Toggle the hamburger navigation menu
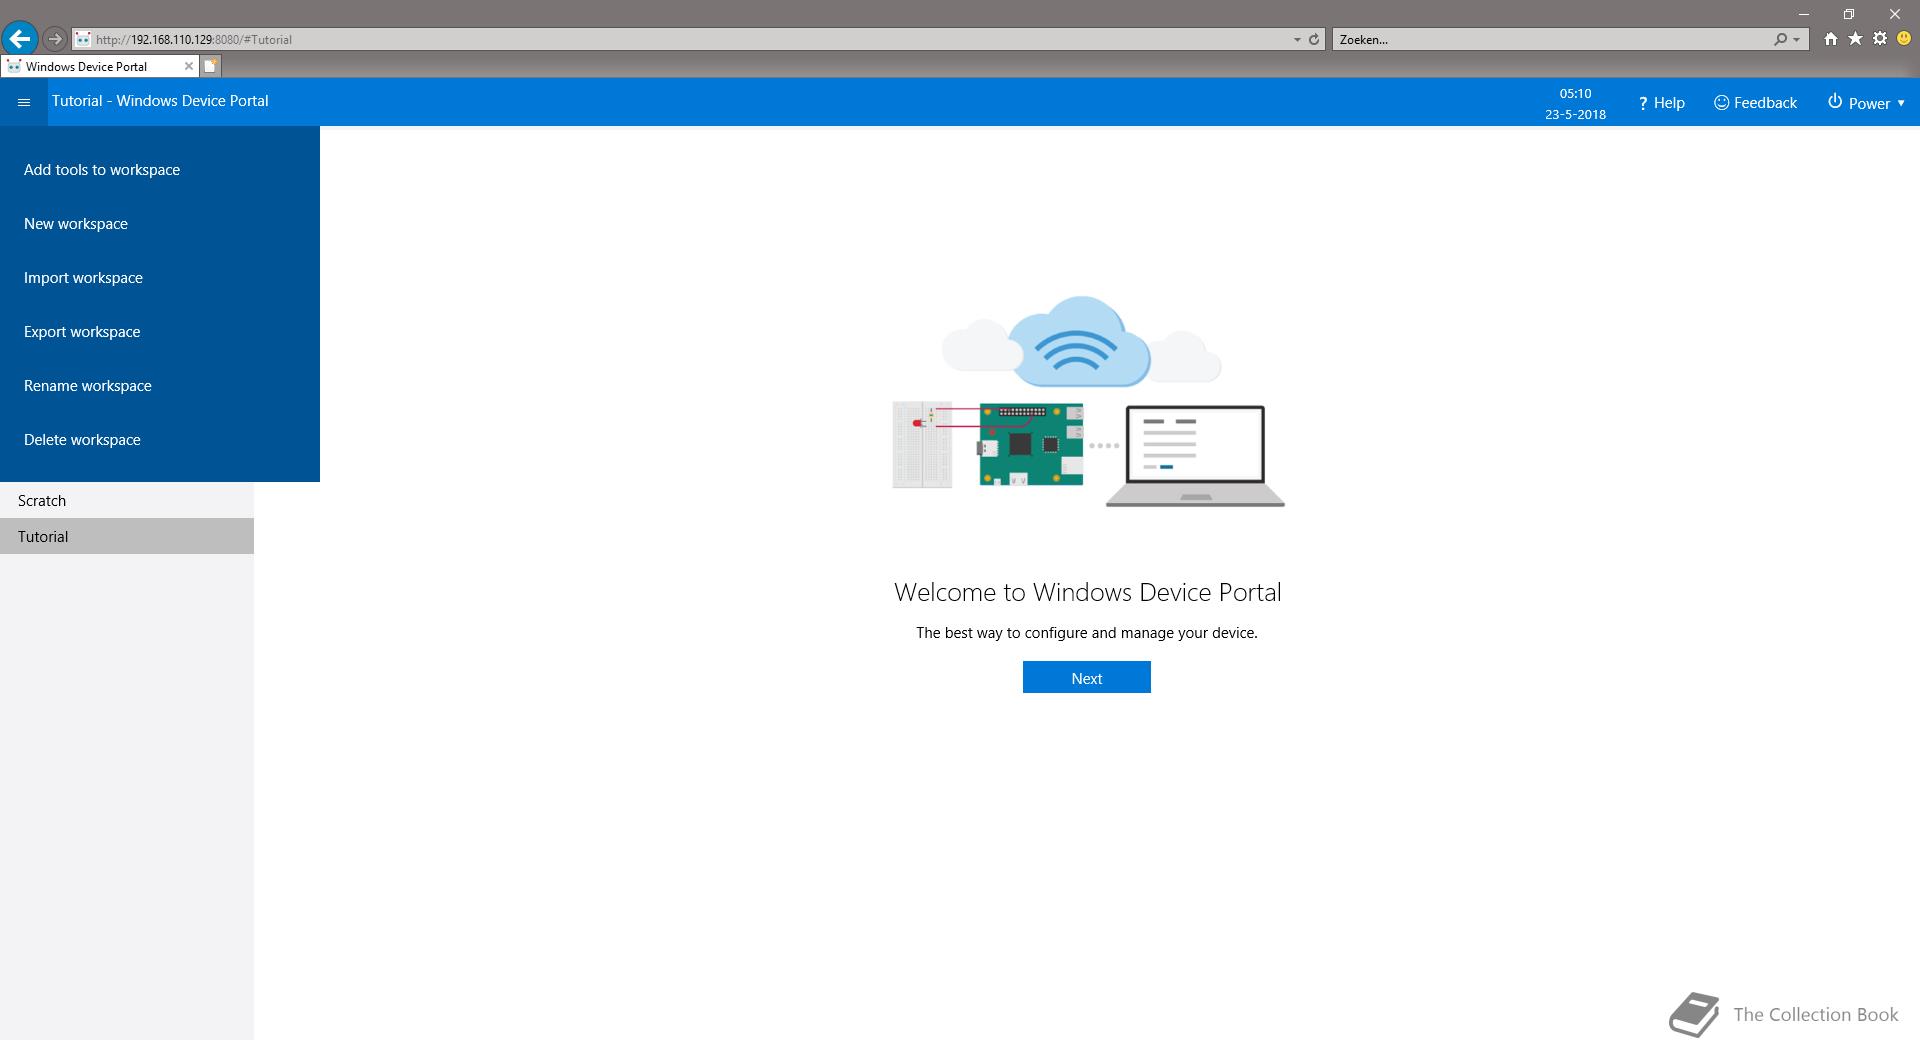 click(x=24, y=102)
